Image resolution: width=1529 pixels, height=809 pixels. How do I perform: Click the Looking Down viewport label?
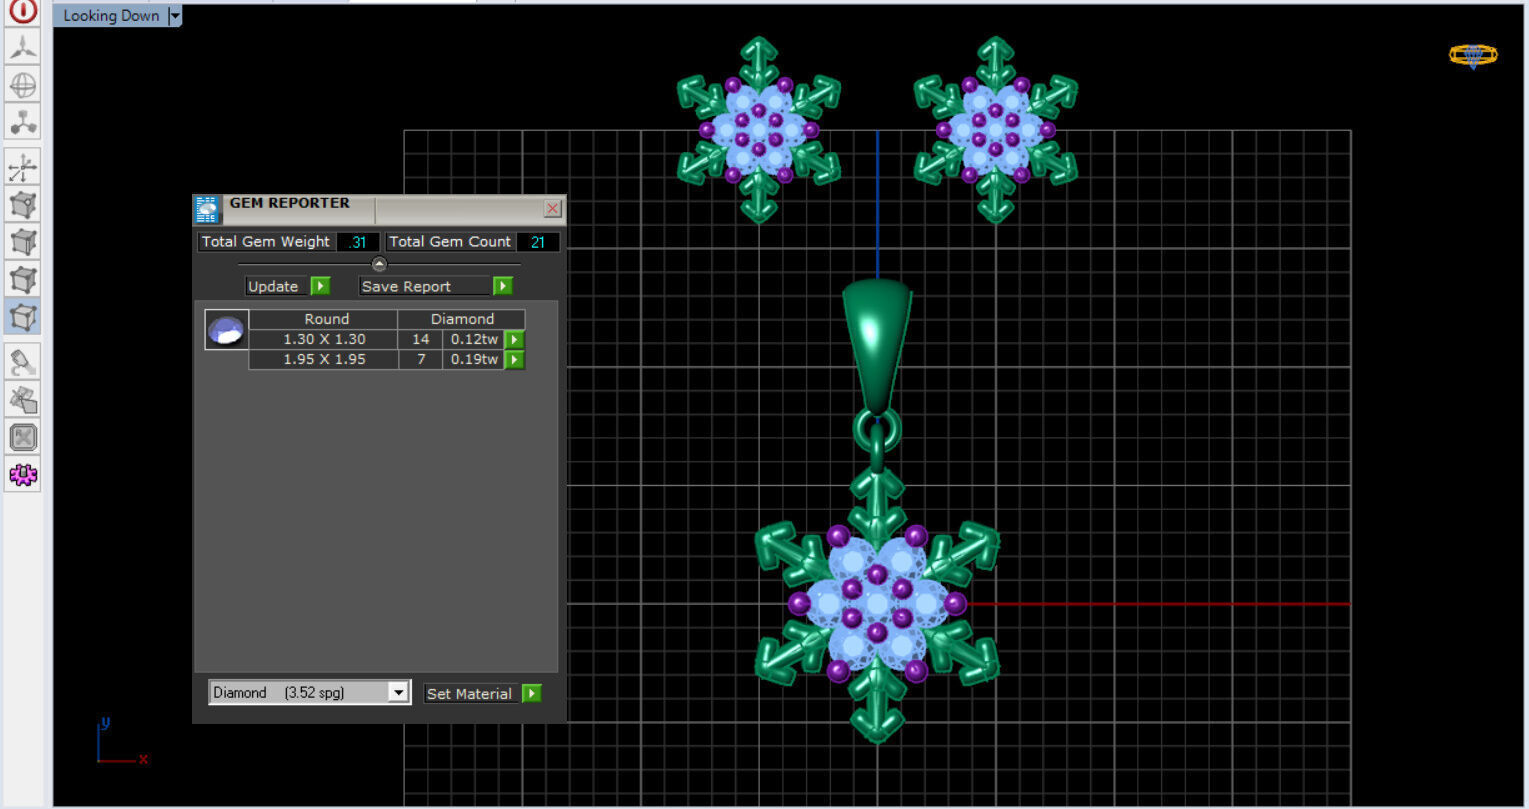(x=111, y=16)
